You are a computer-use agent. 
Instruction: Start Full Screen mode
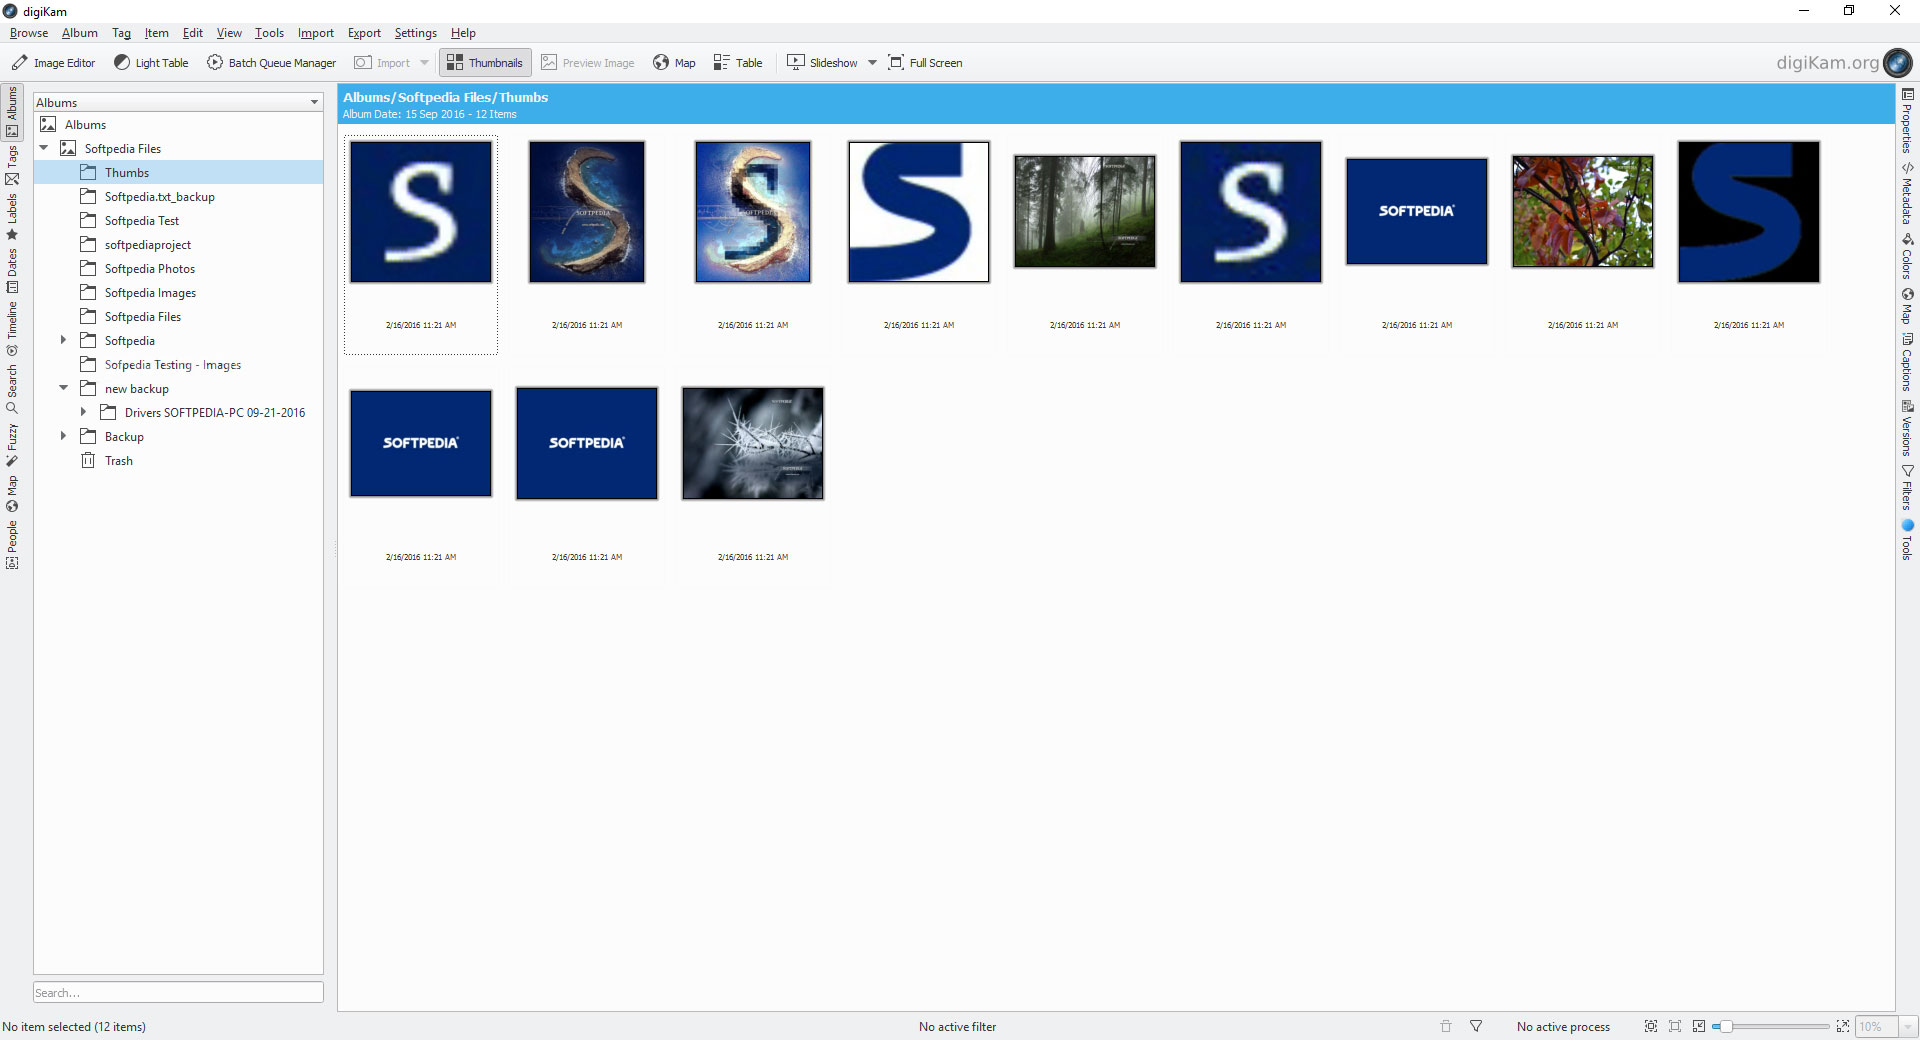[x=925, y=63]
